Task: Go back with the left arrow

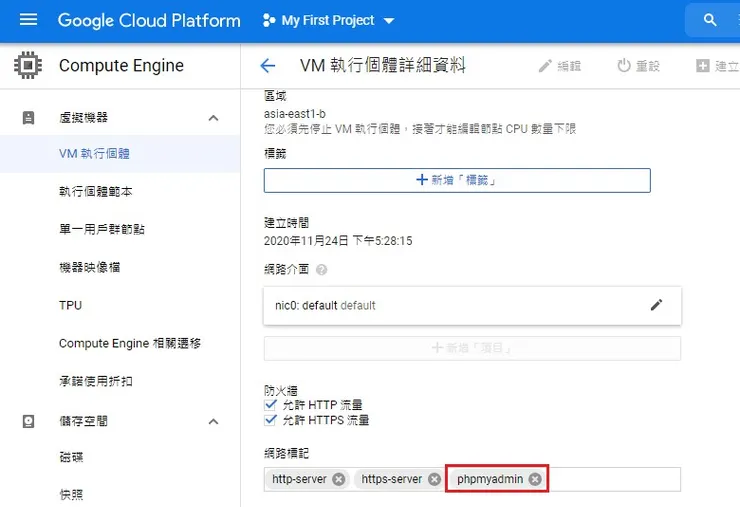Action: click(268, 66)
